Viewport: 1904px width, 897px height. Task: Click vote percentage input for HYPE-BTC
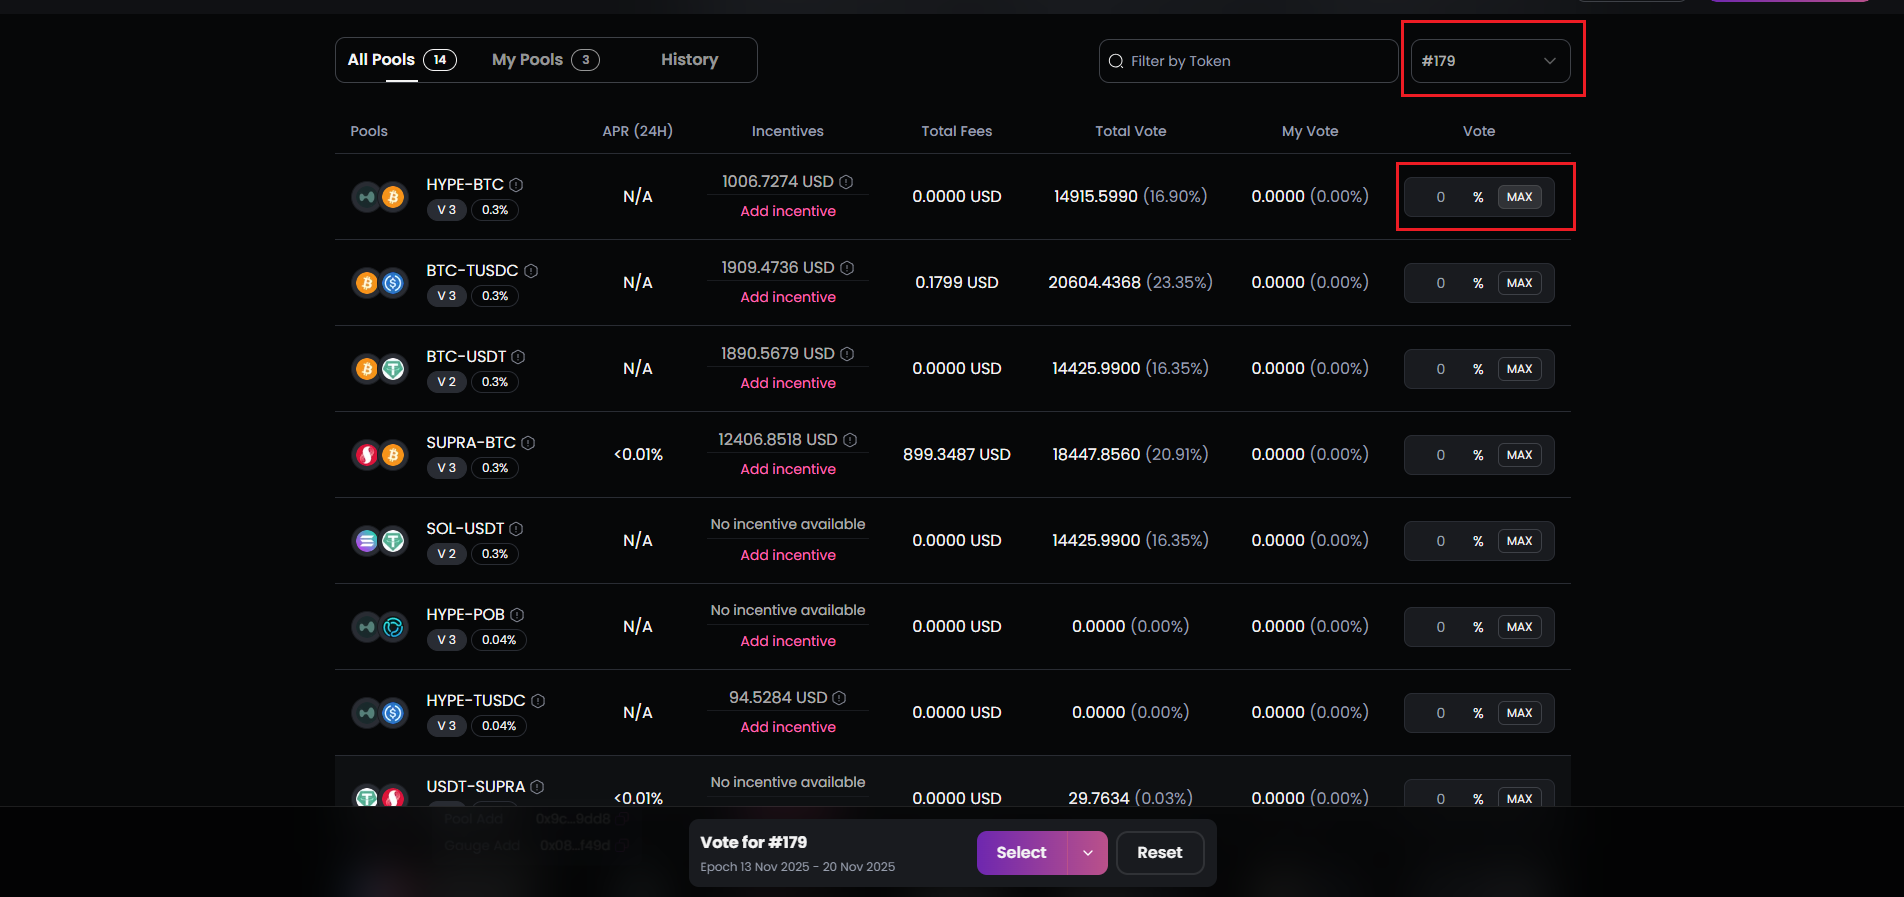coord(1440,197)
